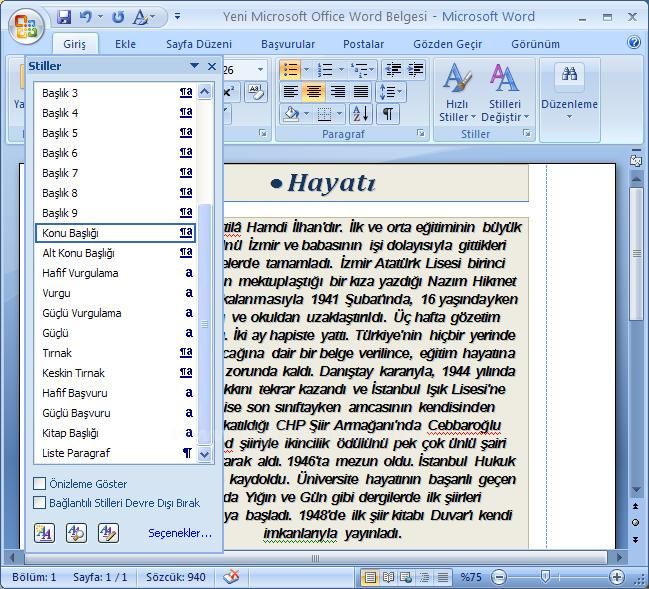Align text to the left

coord(291,92)
